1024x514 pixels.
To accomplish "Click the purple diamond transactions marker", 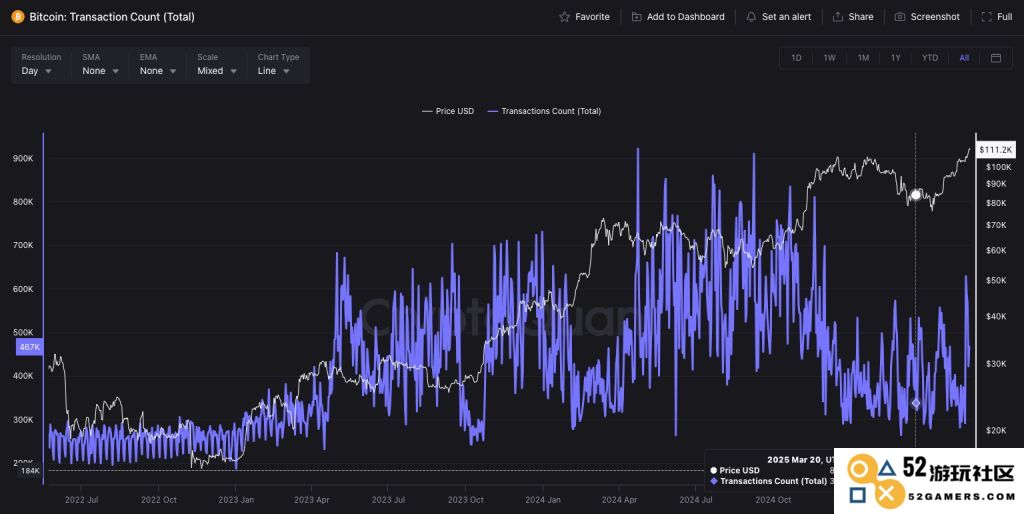I will point(916,404).
